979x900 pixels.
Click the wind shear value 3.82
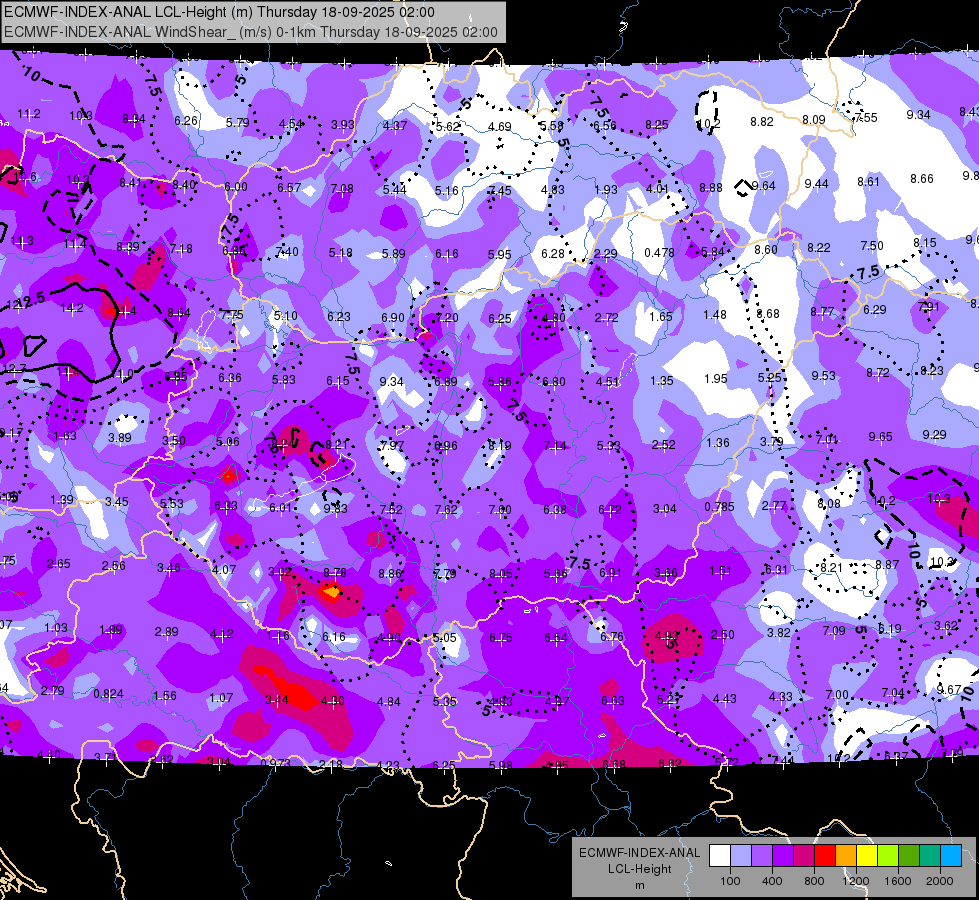point(779,632)
